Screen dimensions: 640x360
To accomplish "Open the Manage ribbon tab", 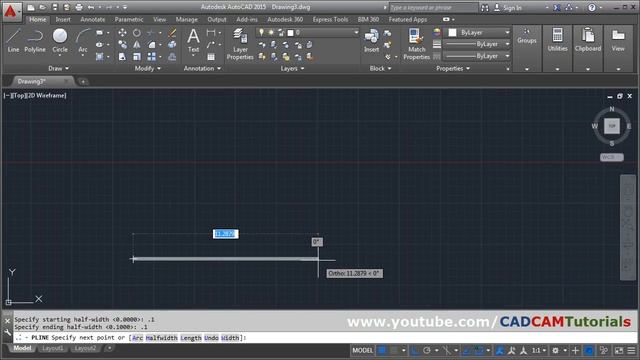I will tap(187, 20).
